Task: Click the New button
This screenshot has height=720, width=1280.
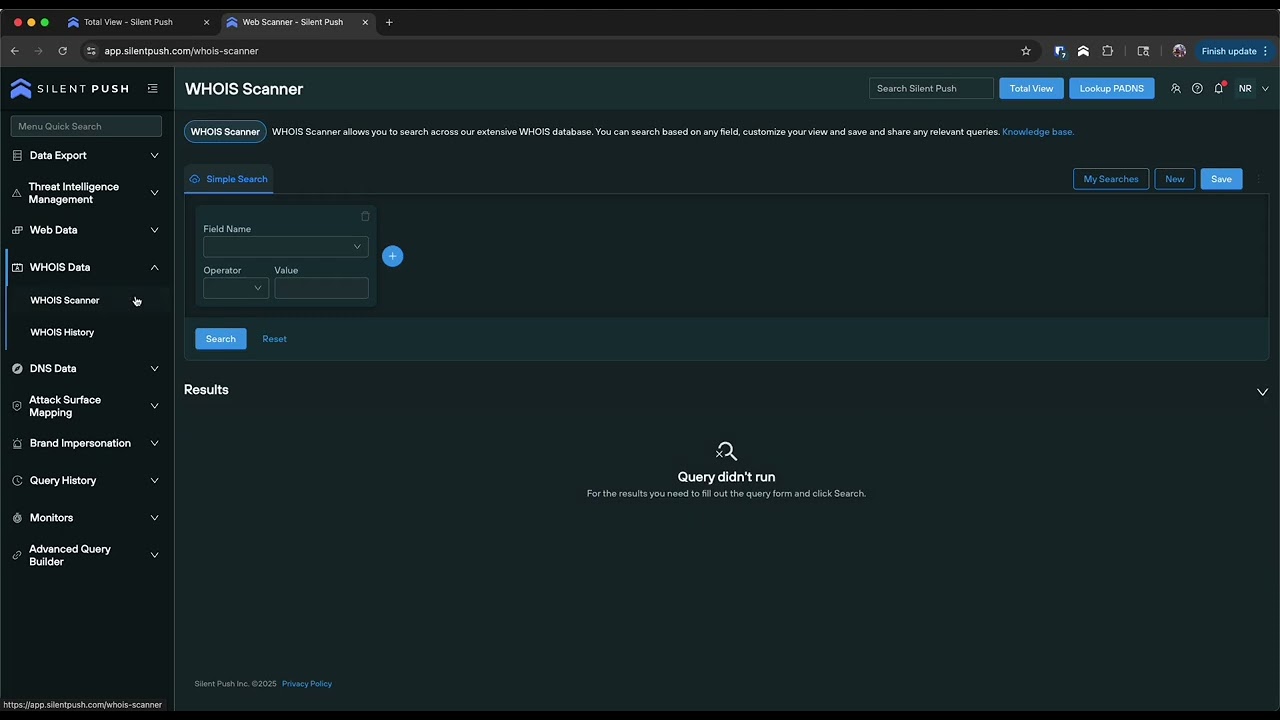Action: coord(1175,179)
